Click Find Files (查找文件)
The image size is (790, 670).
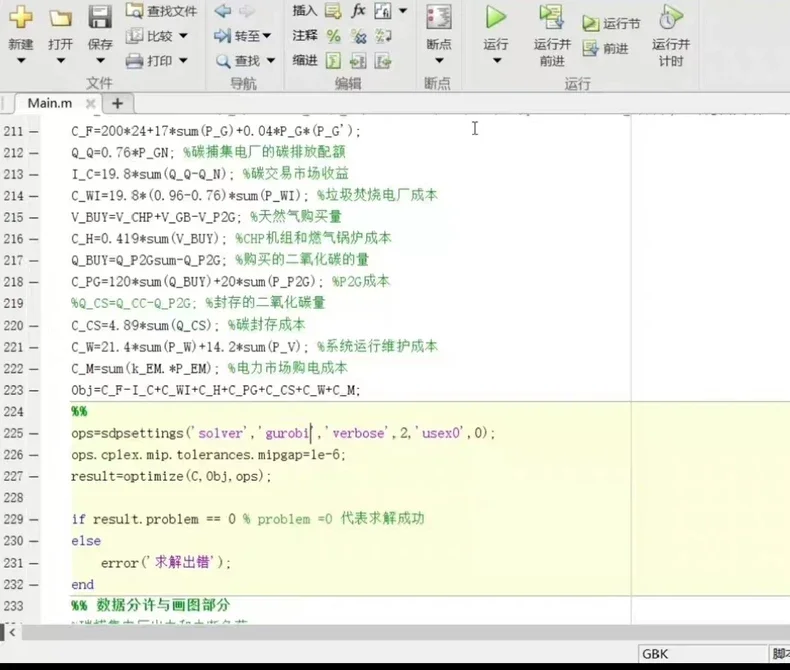[x=161, y=11]
